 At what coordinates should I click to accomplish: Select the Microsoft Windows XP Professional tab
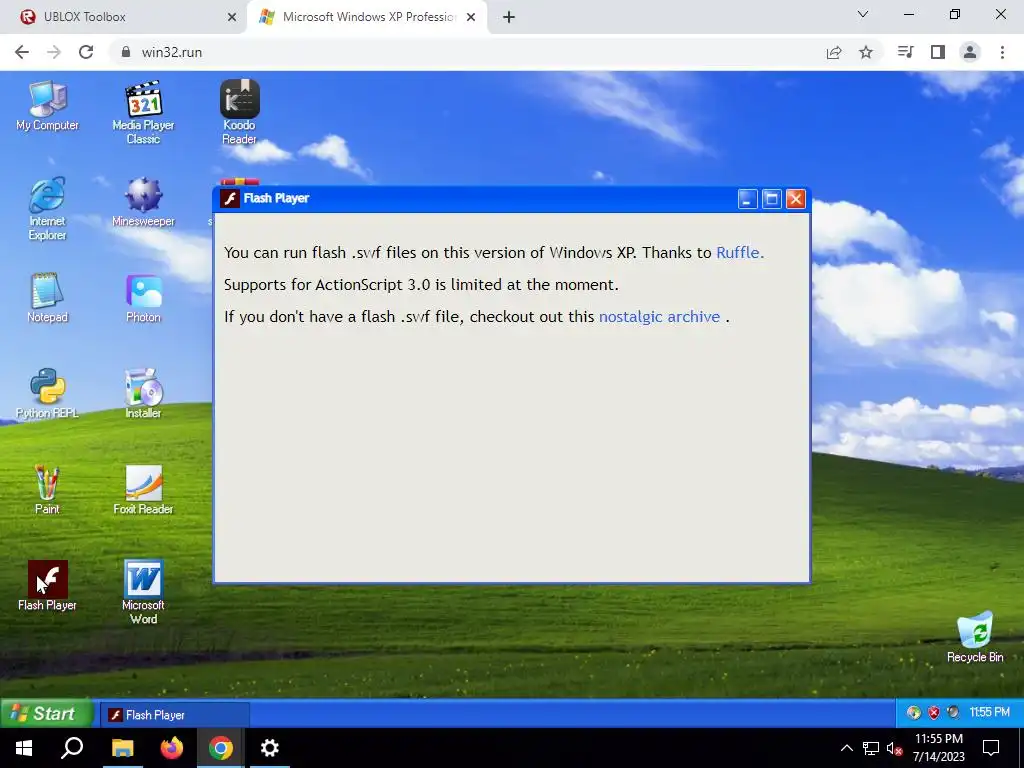pyautogui.click(x=367, y=17)
